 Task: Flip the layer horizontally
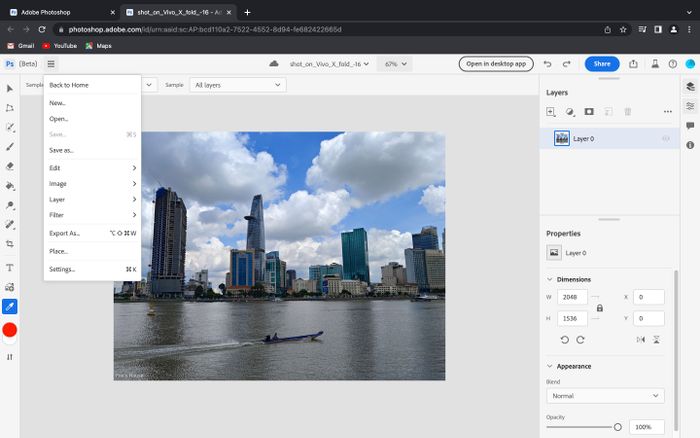pyautogui.click(x=640, y=340)
